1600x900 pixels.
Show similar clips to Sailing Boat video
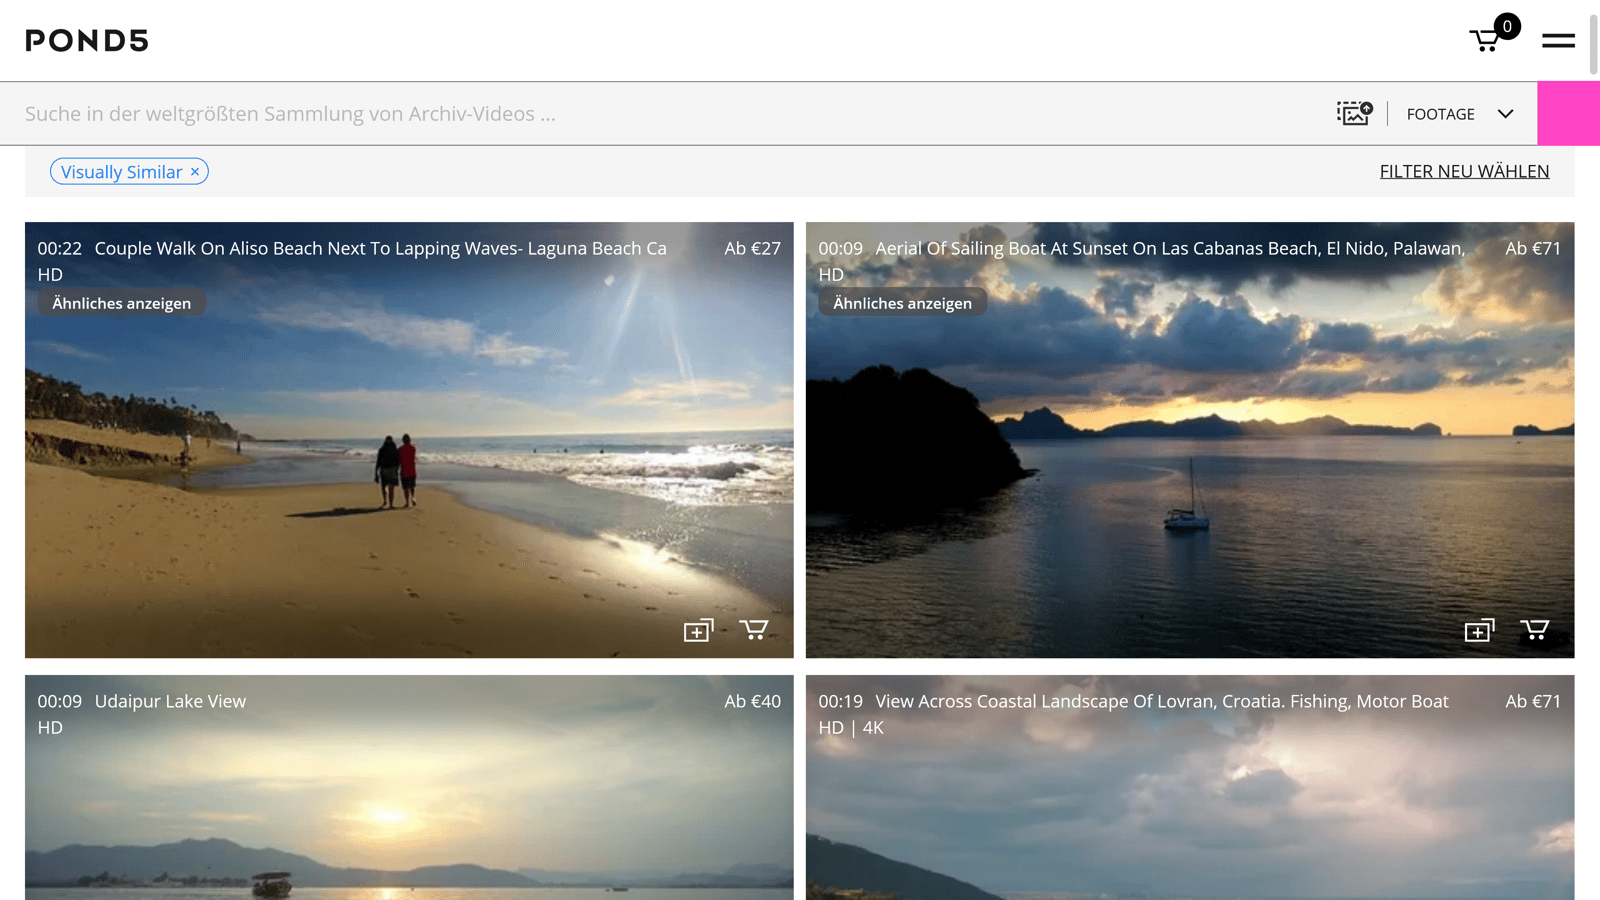(x=902, y=303)
